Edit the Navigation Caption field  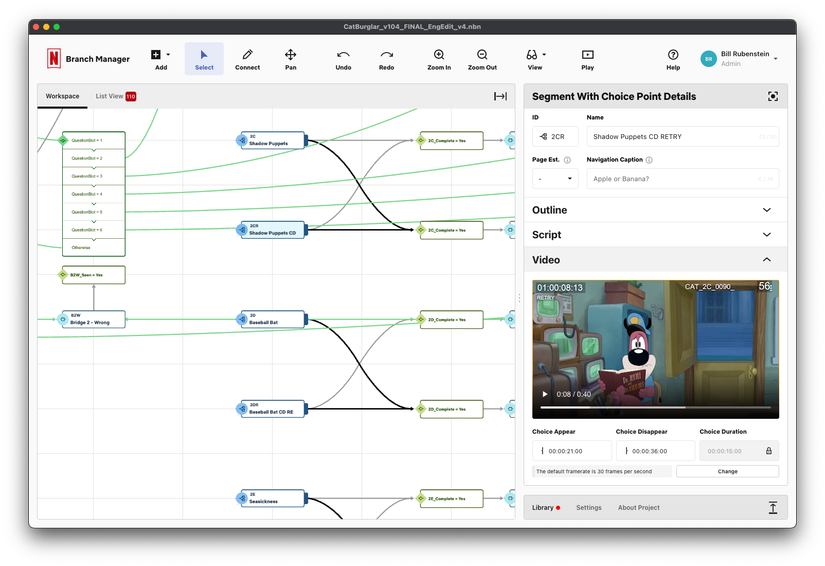[x=682, y=178]
